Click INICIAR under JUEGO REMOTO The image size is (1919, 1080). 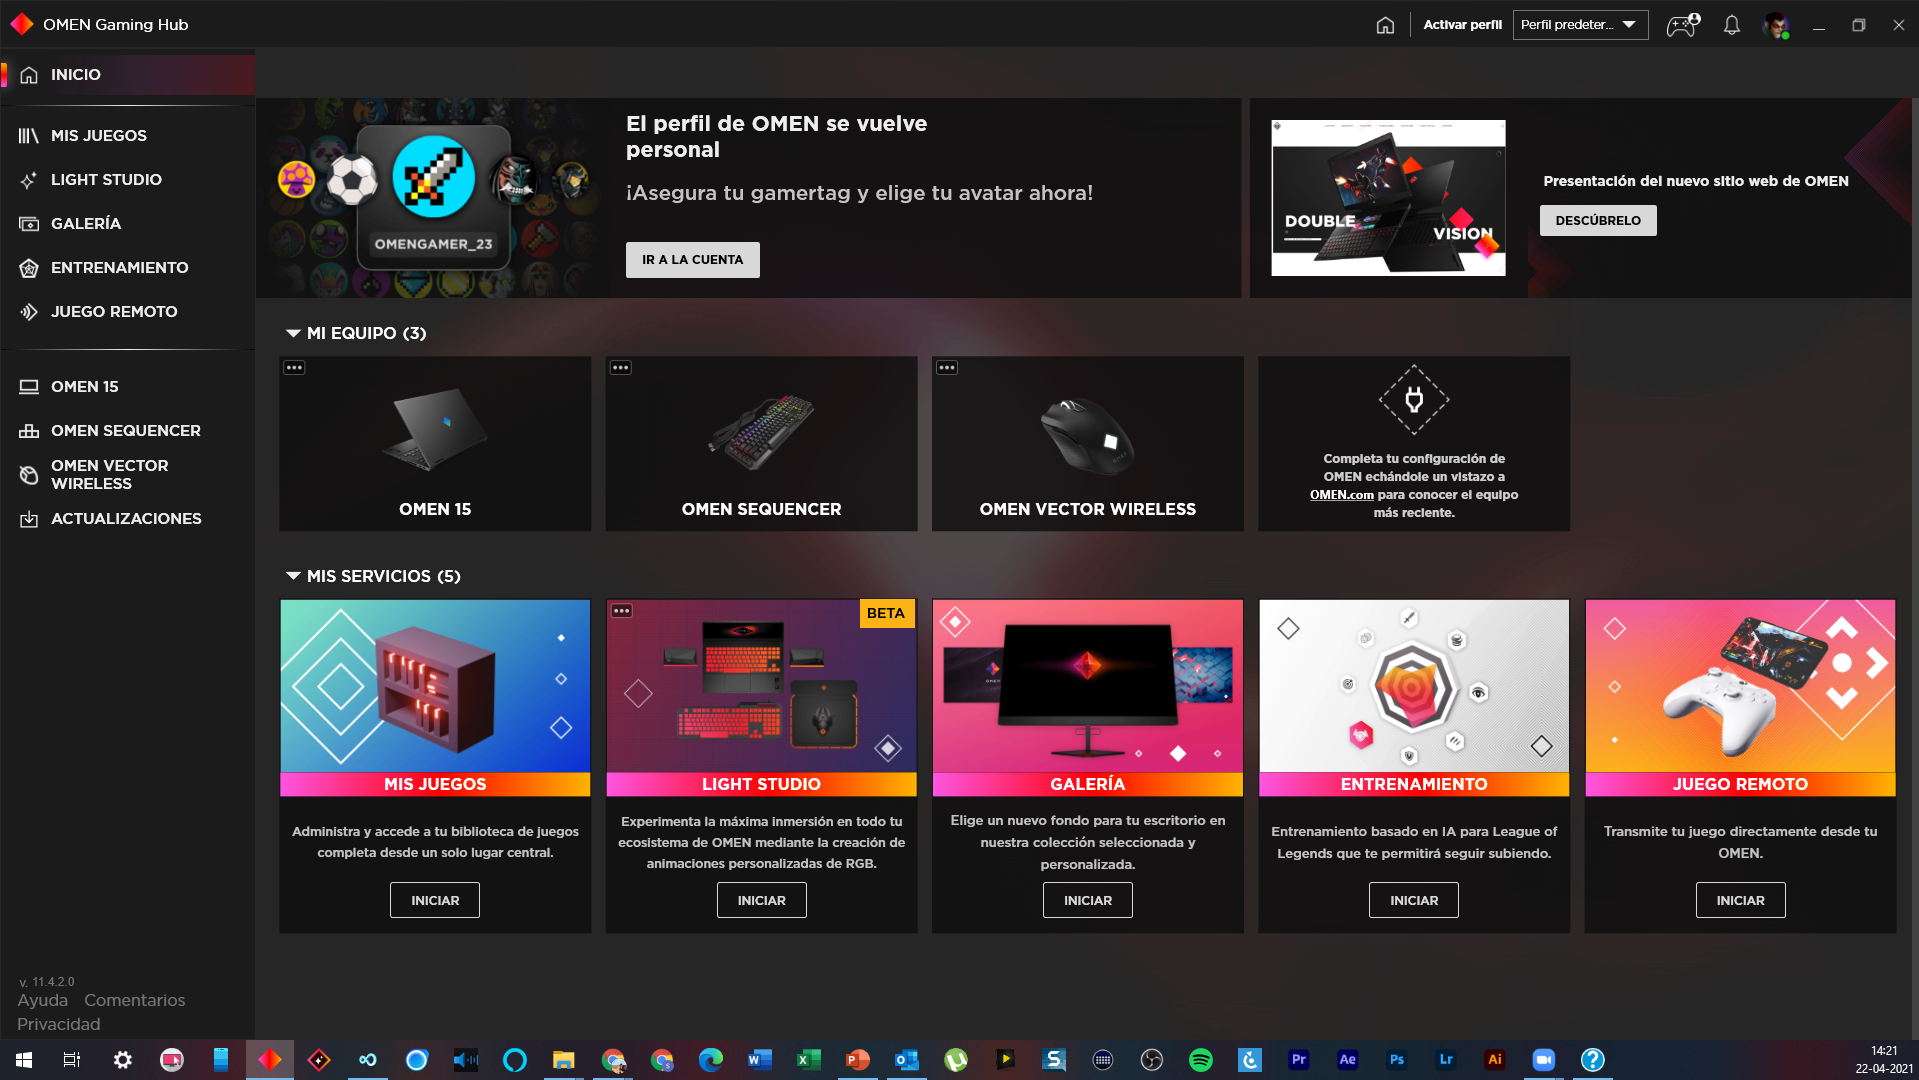(1741, 901)
